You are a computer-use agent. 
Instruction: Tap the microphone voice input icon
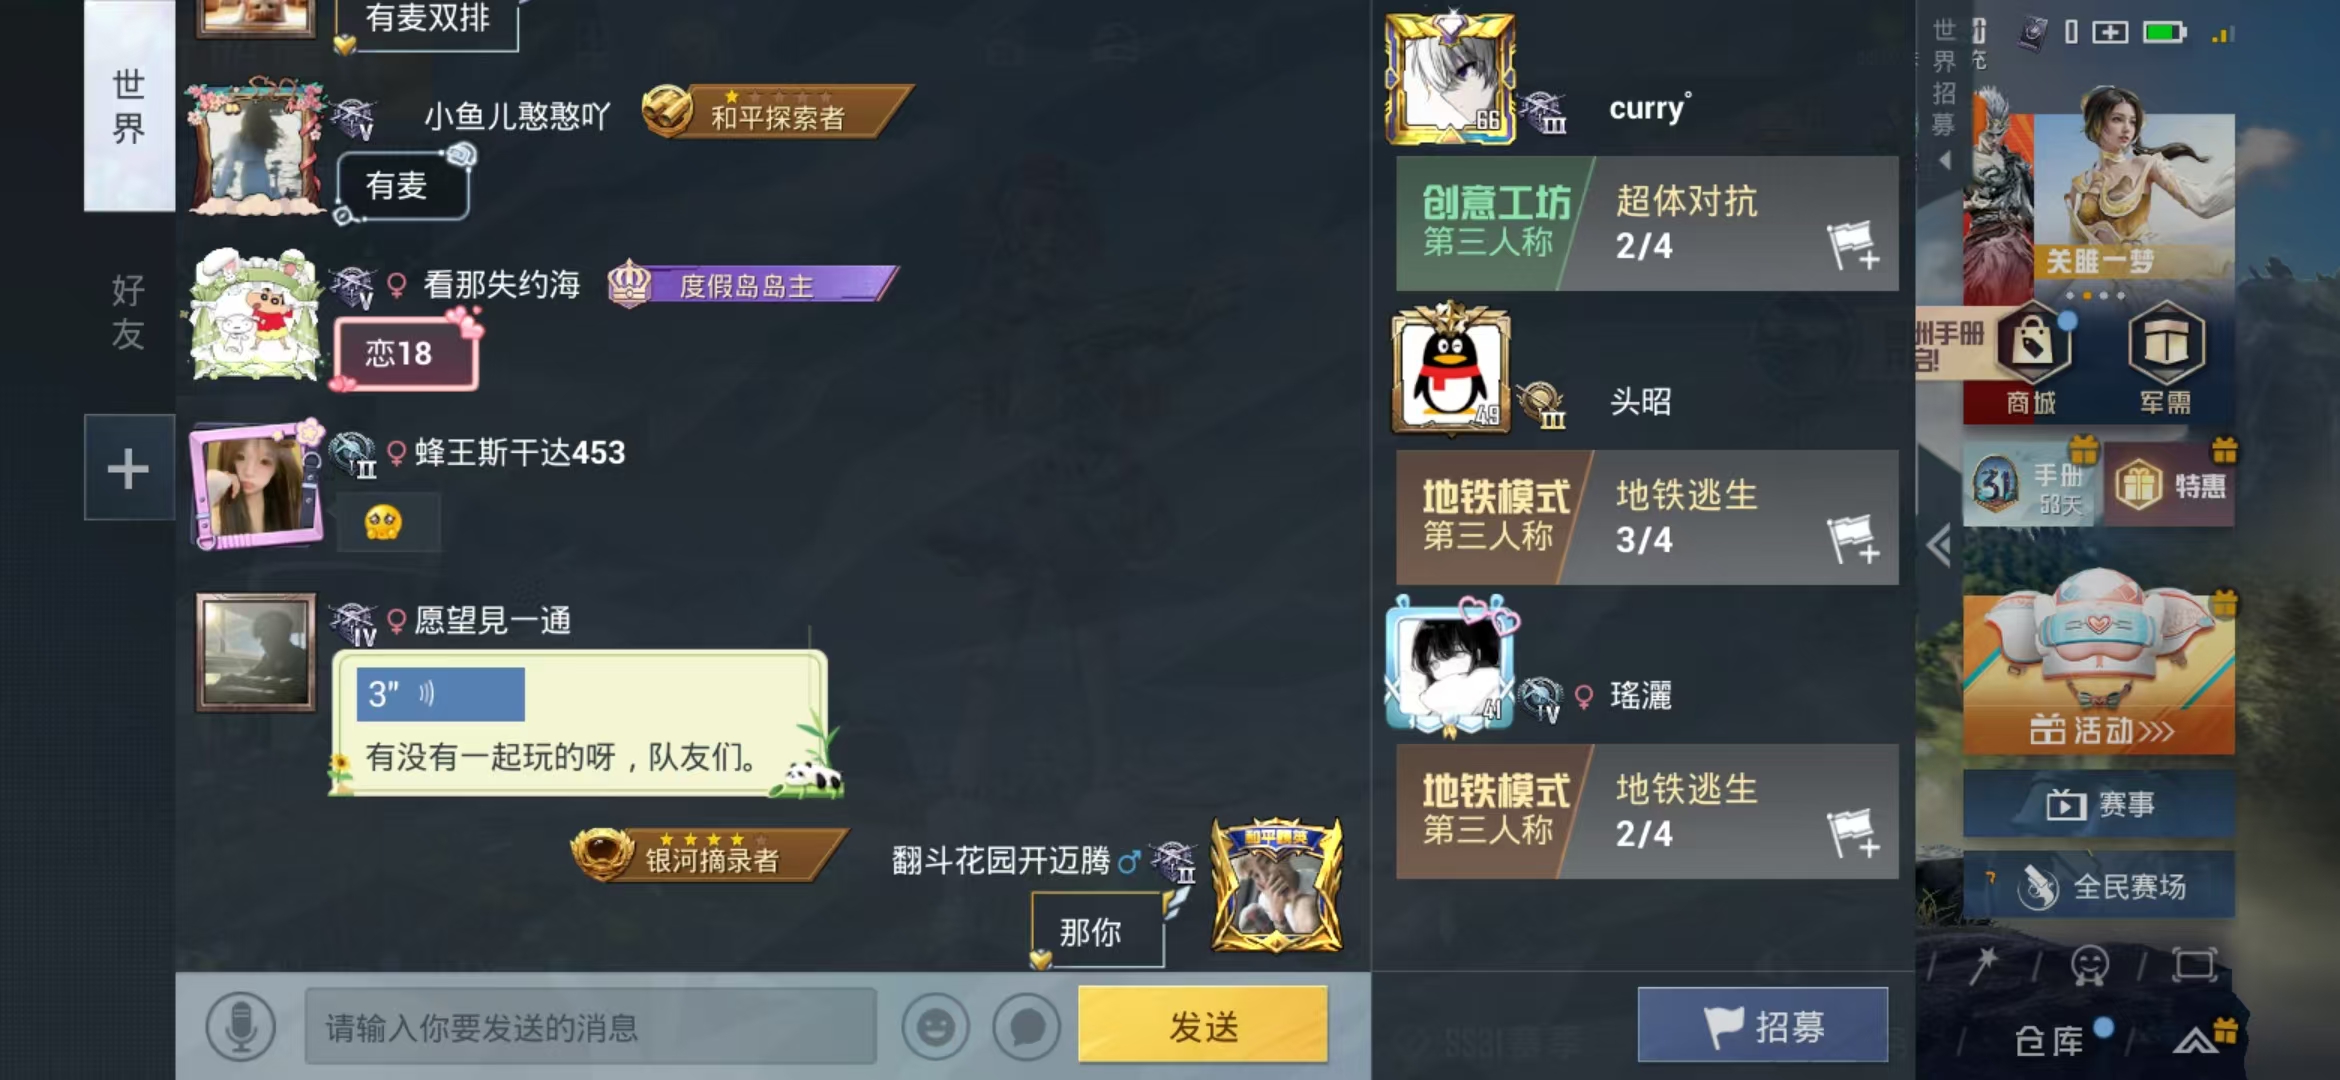click(x=240, y=1027)
